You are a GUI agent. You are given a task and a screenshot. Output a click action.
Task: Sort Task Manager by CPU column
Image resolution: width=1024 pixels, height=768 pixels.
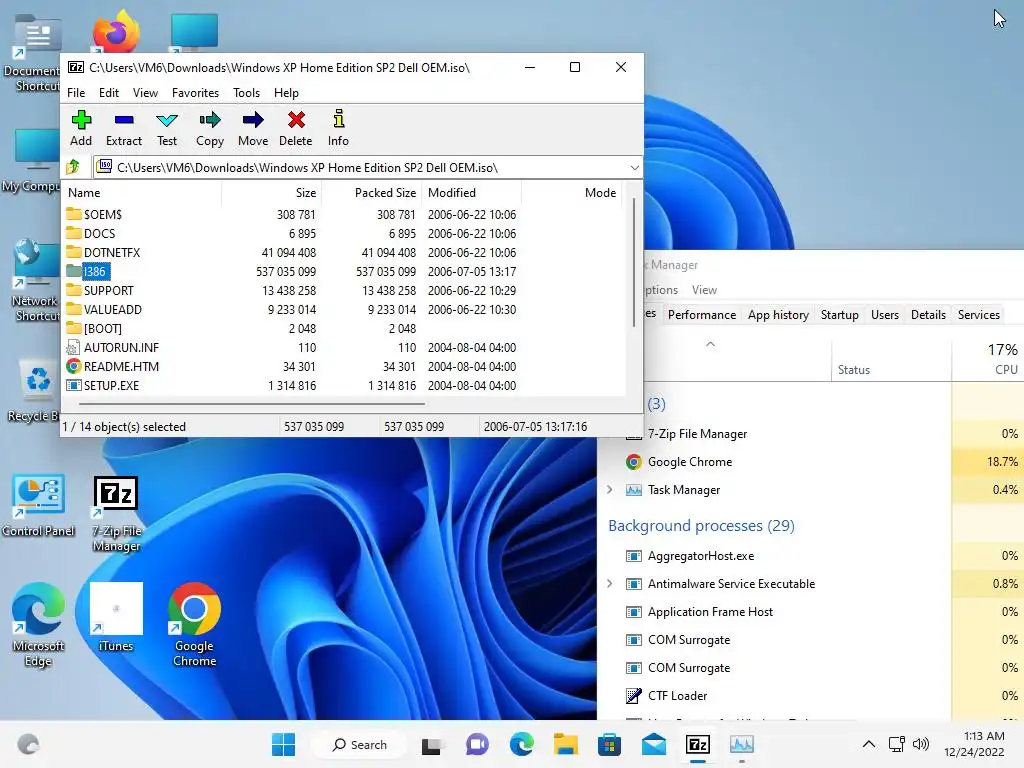pyautogui.click(x=987, y=359)
